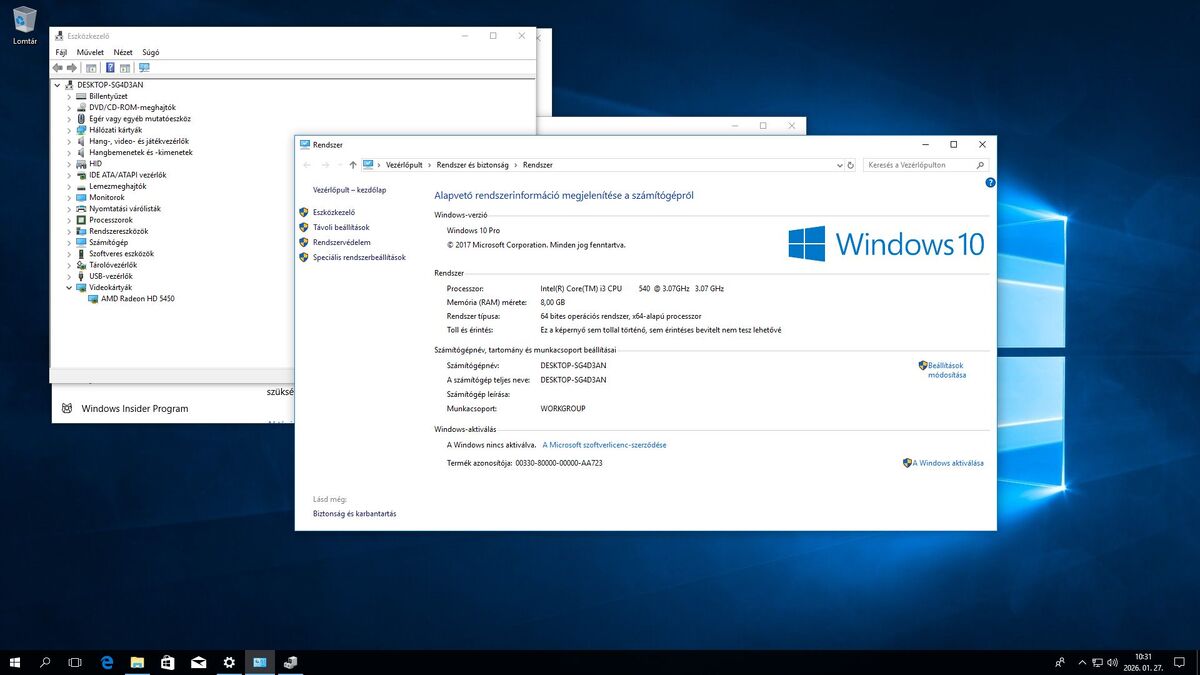Viewport: 1200px width, 675px height.
Task: Expand the Lemezmeghajtók category
Action: pyautogui.click(x=69, y=186)
